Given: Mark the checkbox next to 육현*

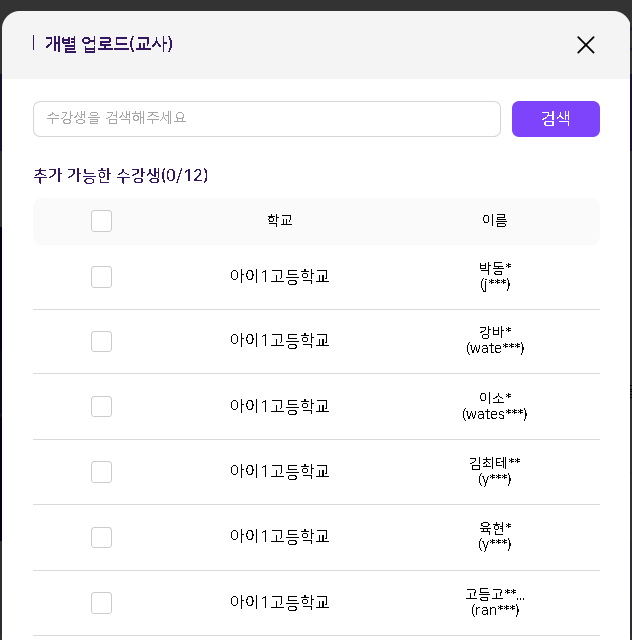Looking at the screenshot, I should (x=101, y=537).
